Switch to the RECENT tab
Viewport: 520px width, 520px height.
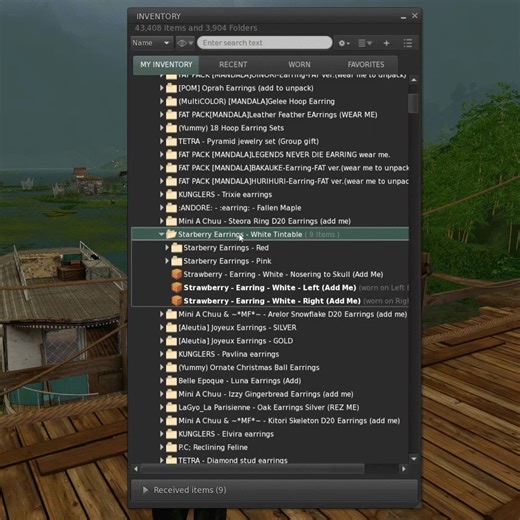point(233,65)
